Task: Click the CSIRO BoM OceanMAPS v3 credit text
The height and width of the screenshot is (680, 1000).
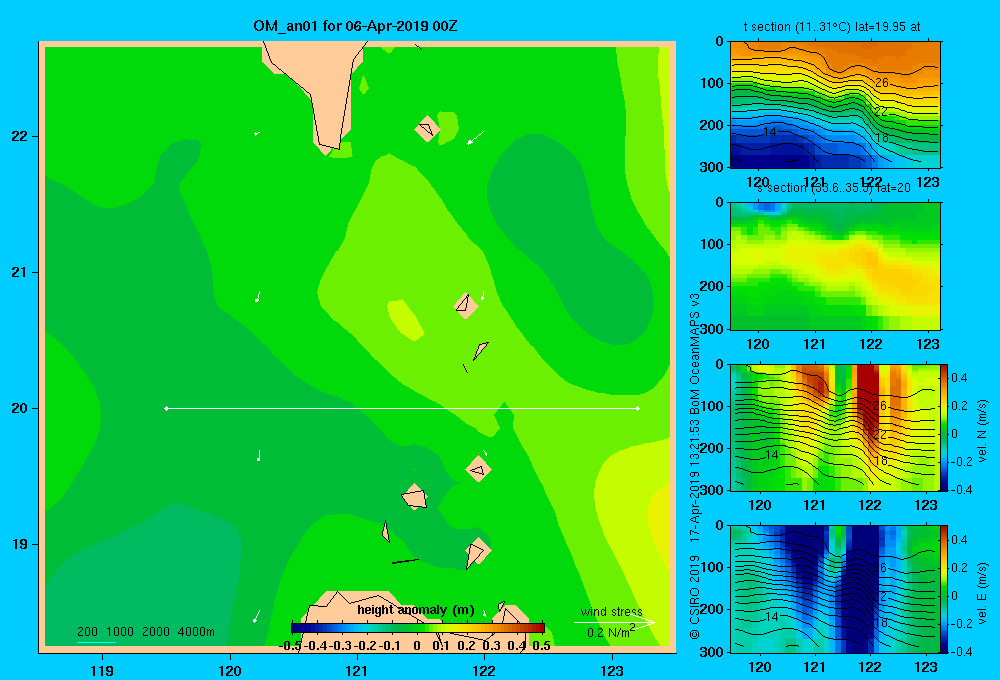Action: coord(695,466)
